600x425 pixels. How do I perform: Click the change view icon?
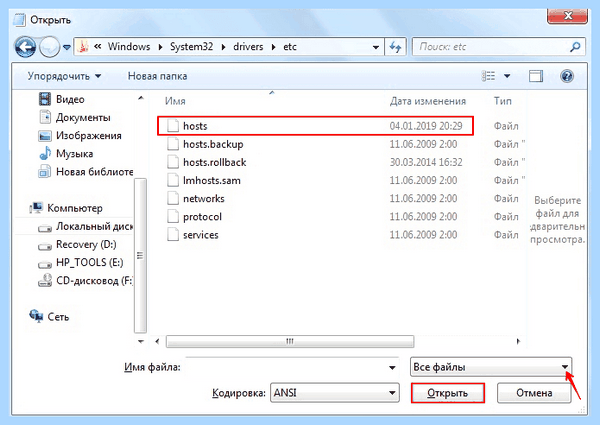488,76
